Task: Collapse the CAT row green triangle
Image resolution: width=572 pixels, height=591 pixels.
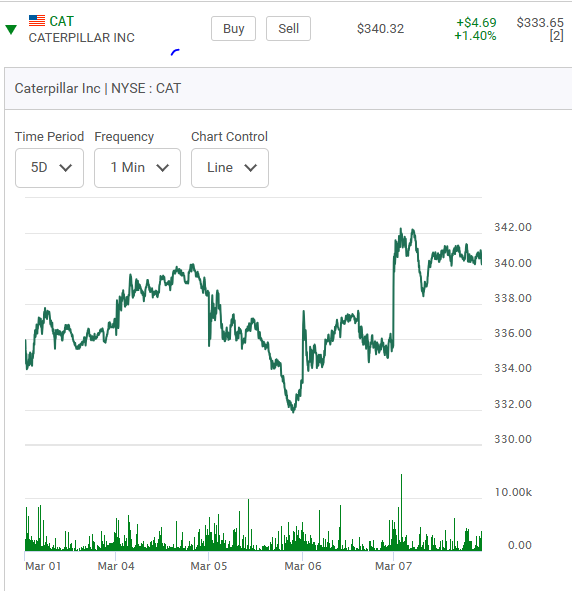Action: [11, 29]
